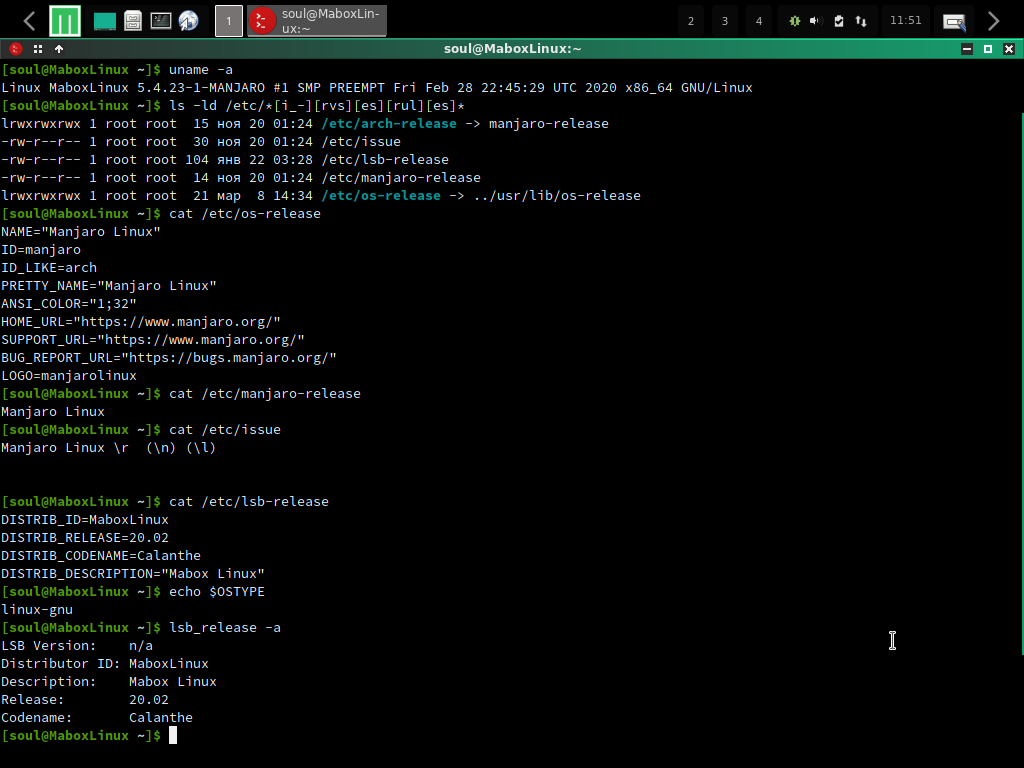Viewport: 1024px width, 768px height.
Task: Click the left arrow panel chevron
Action: click(x=29, y=21)
